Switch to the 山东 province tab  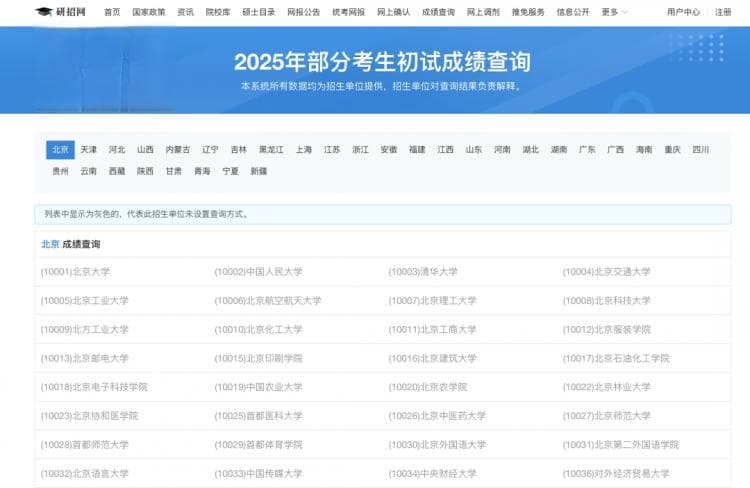click(x=474, y=150)
